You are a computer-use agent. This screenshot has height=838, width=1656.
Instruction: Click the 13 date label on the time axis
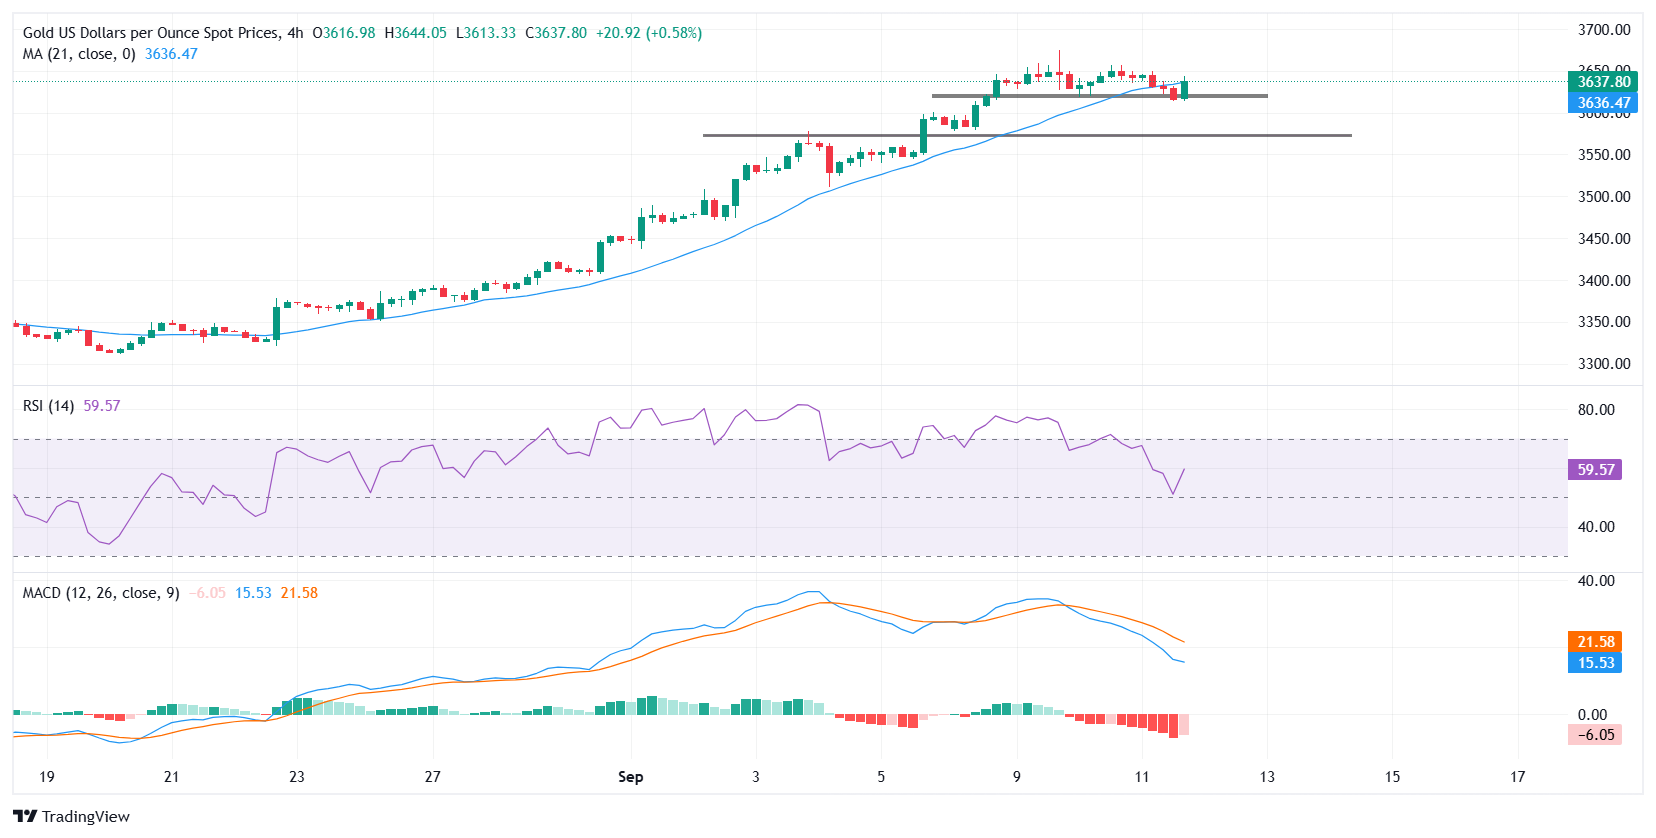(1267, 777)
